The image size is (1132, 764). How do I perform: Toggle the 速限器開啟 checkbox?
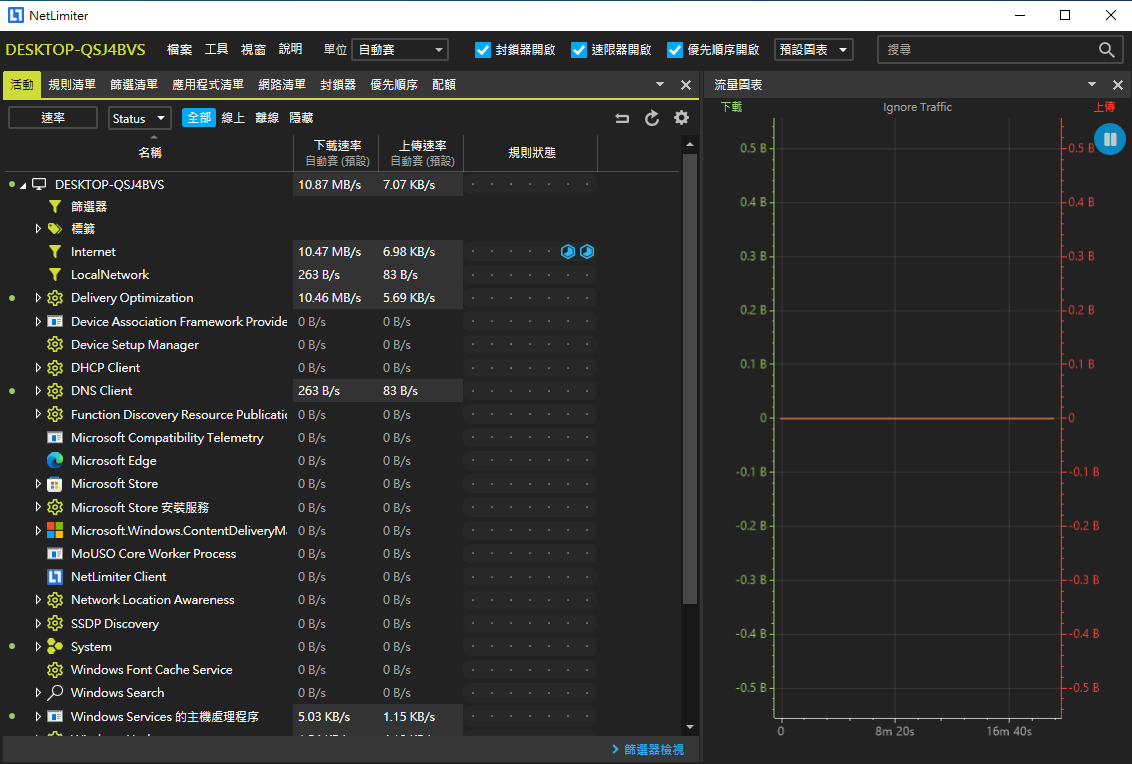click(x=578, y=50)
